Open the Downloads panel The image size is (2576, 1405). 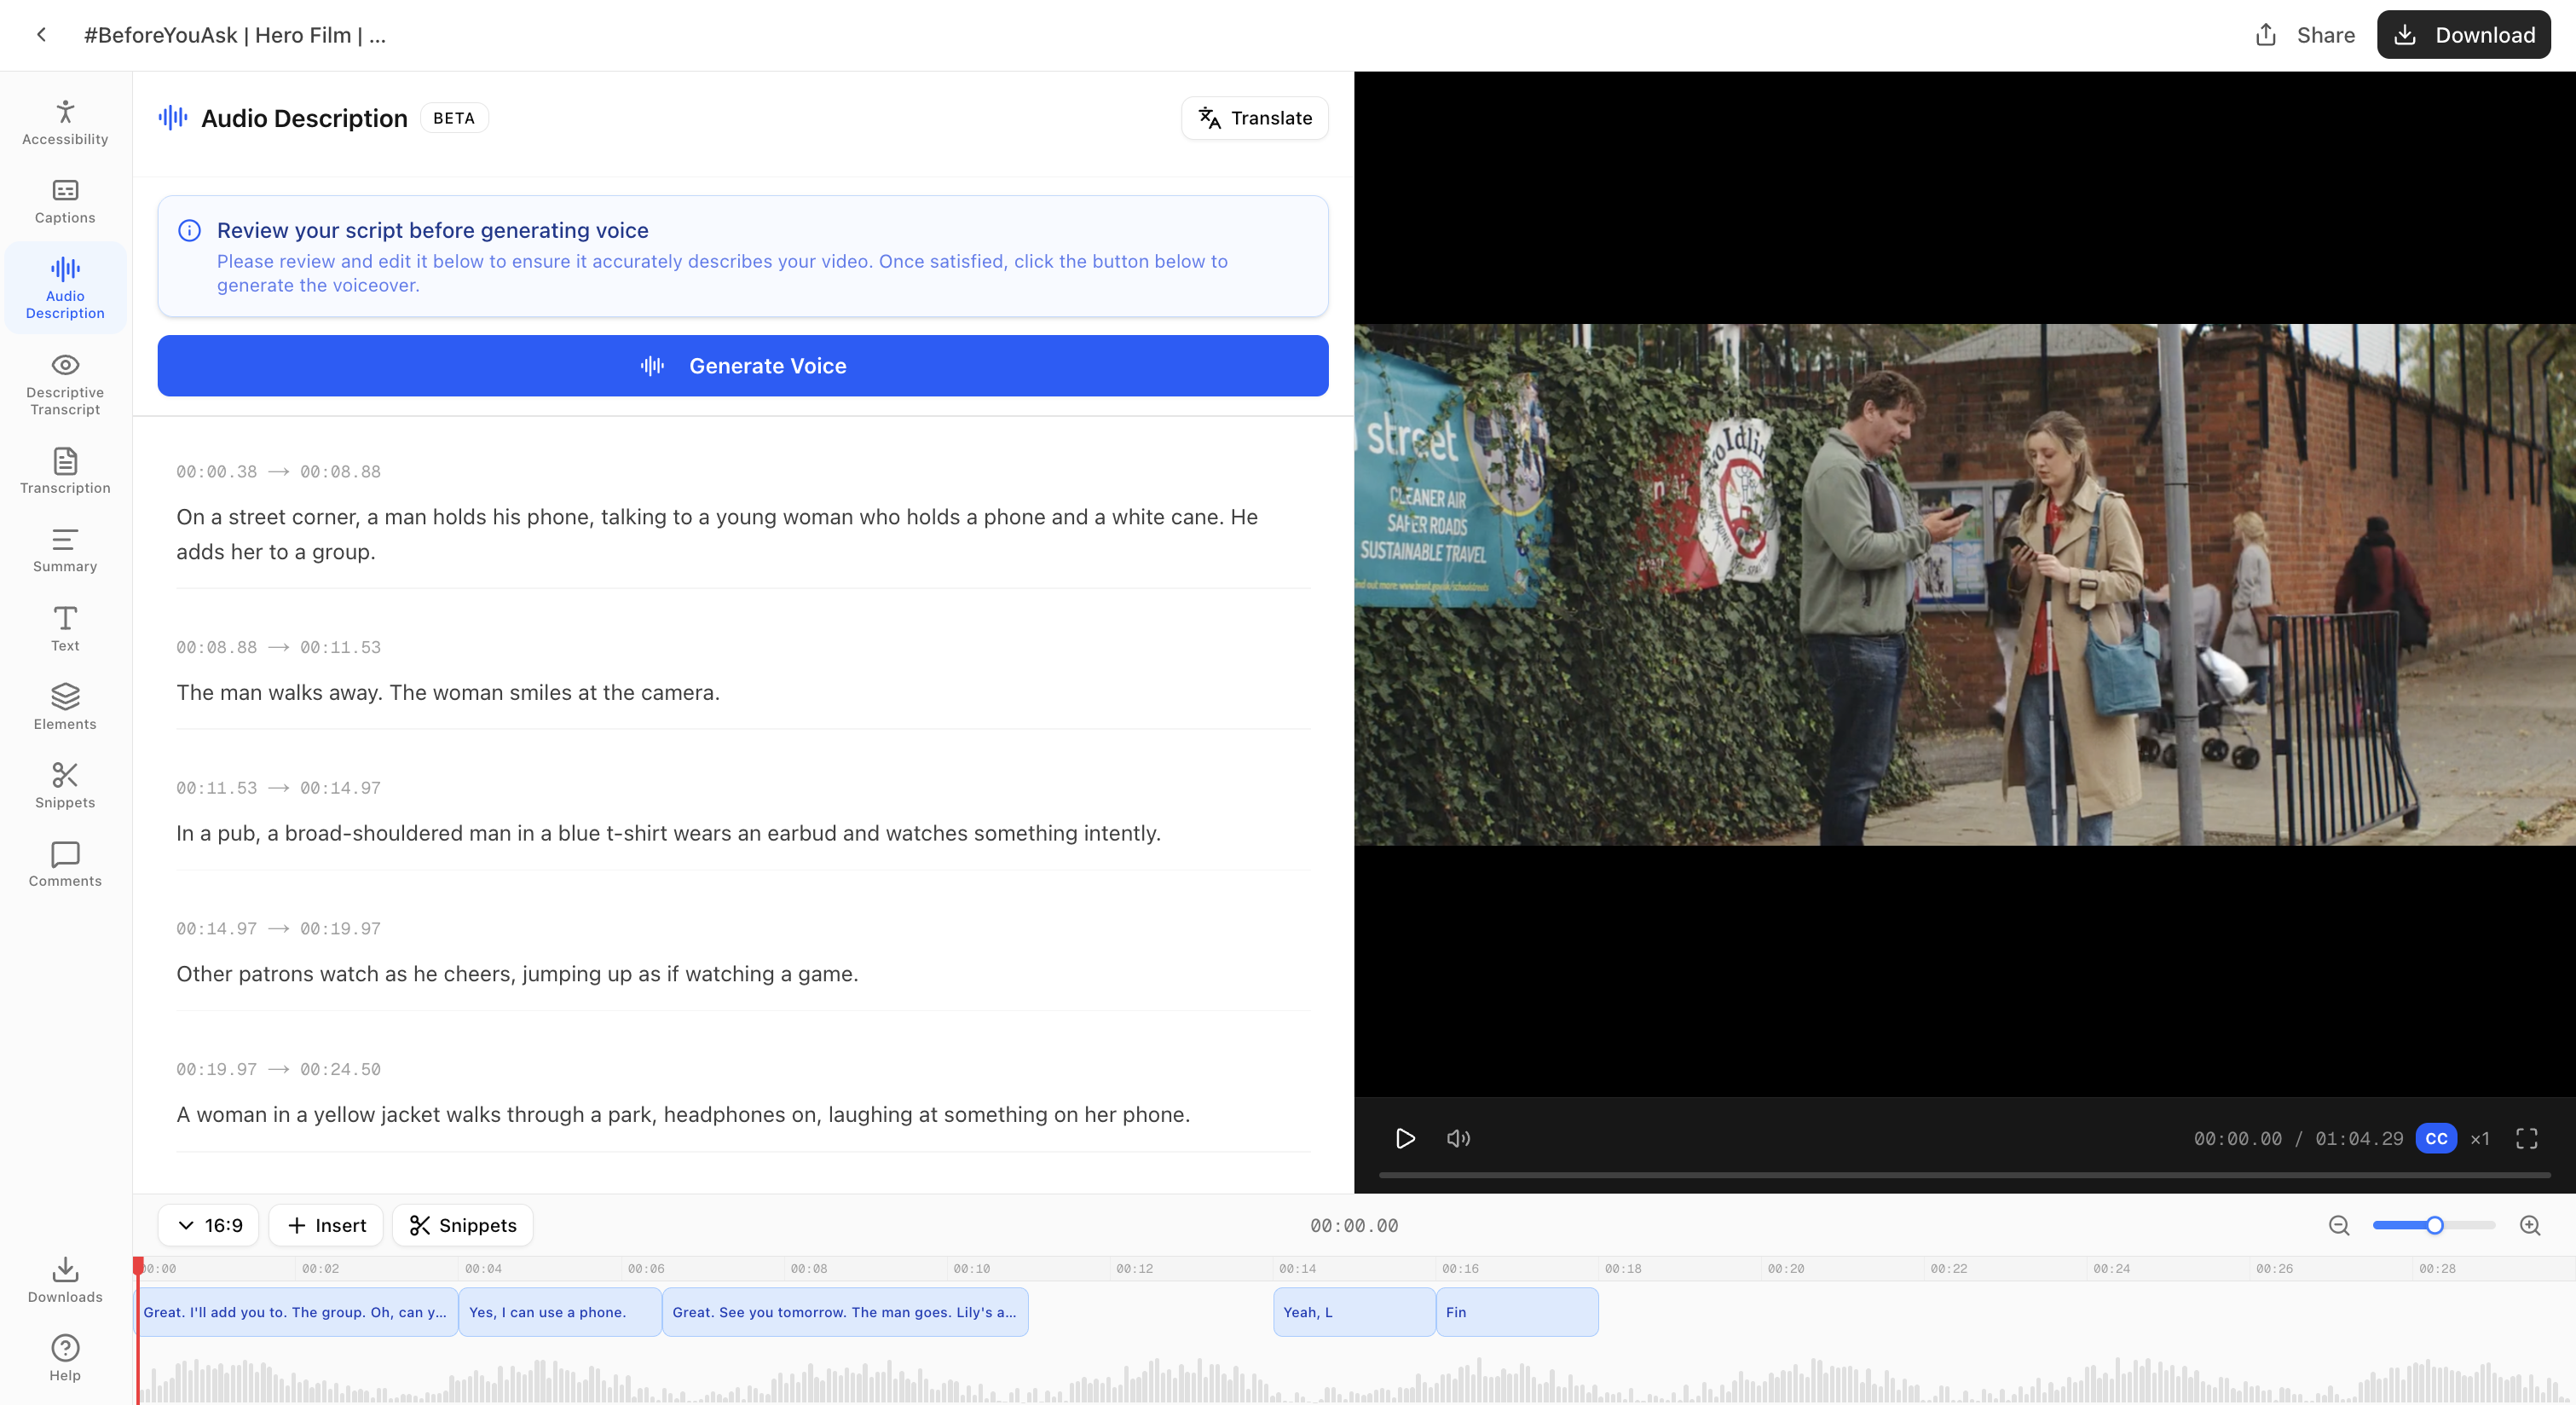[x=64, y=1279]
